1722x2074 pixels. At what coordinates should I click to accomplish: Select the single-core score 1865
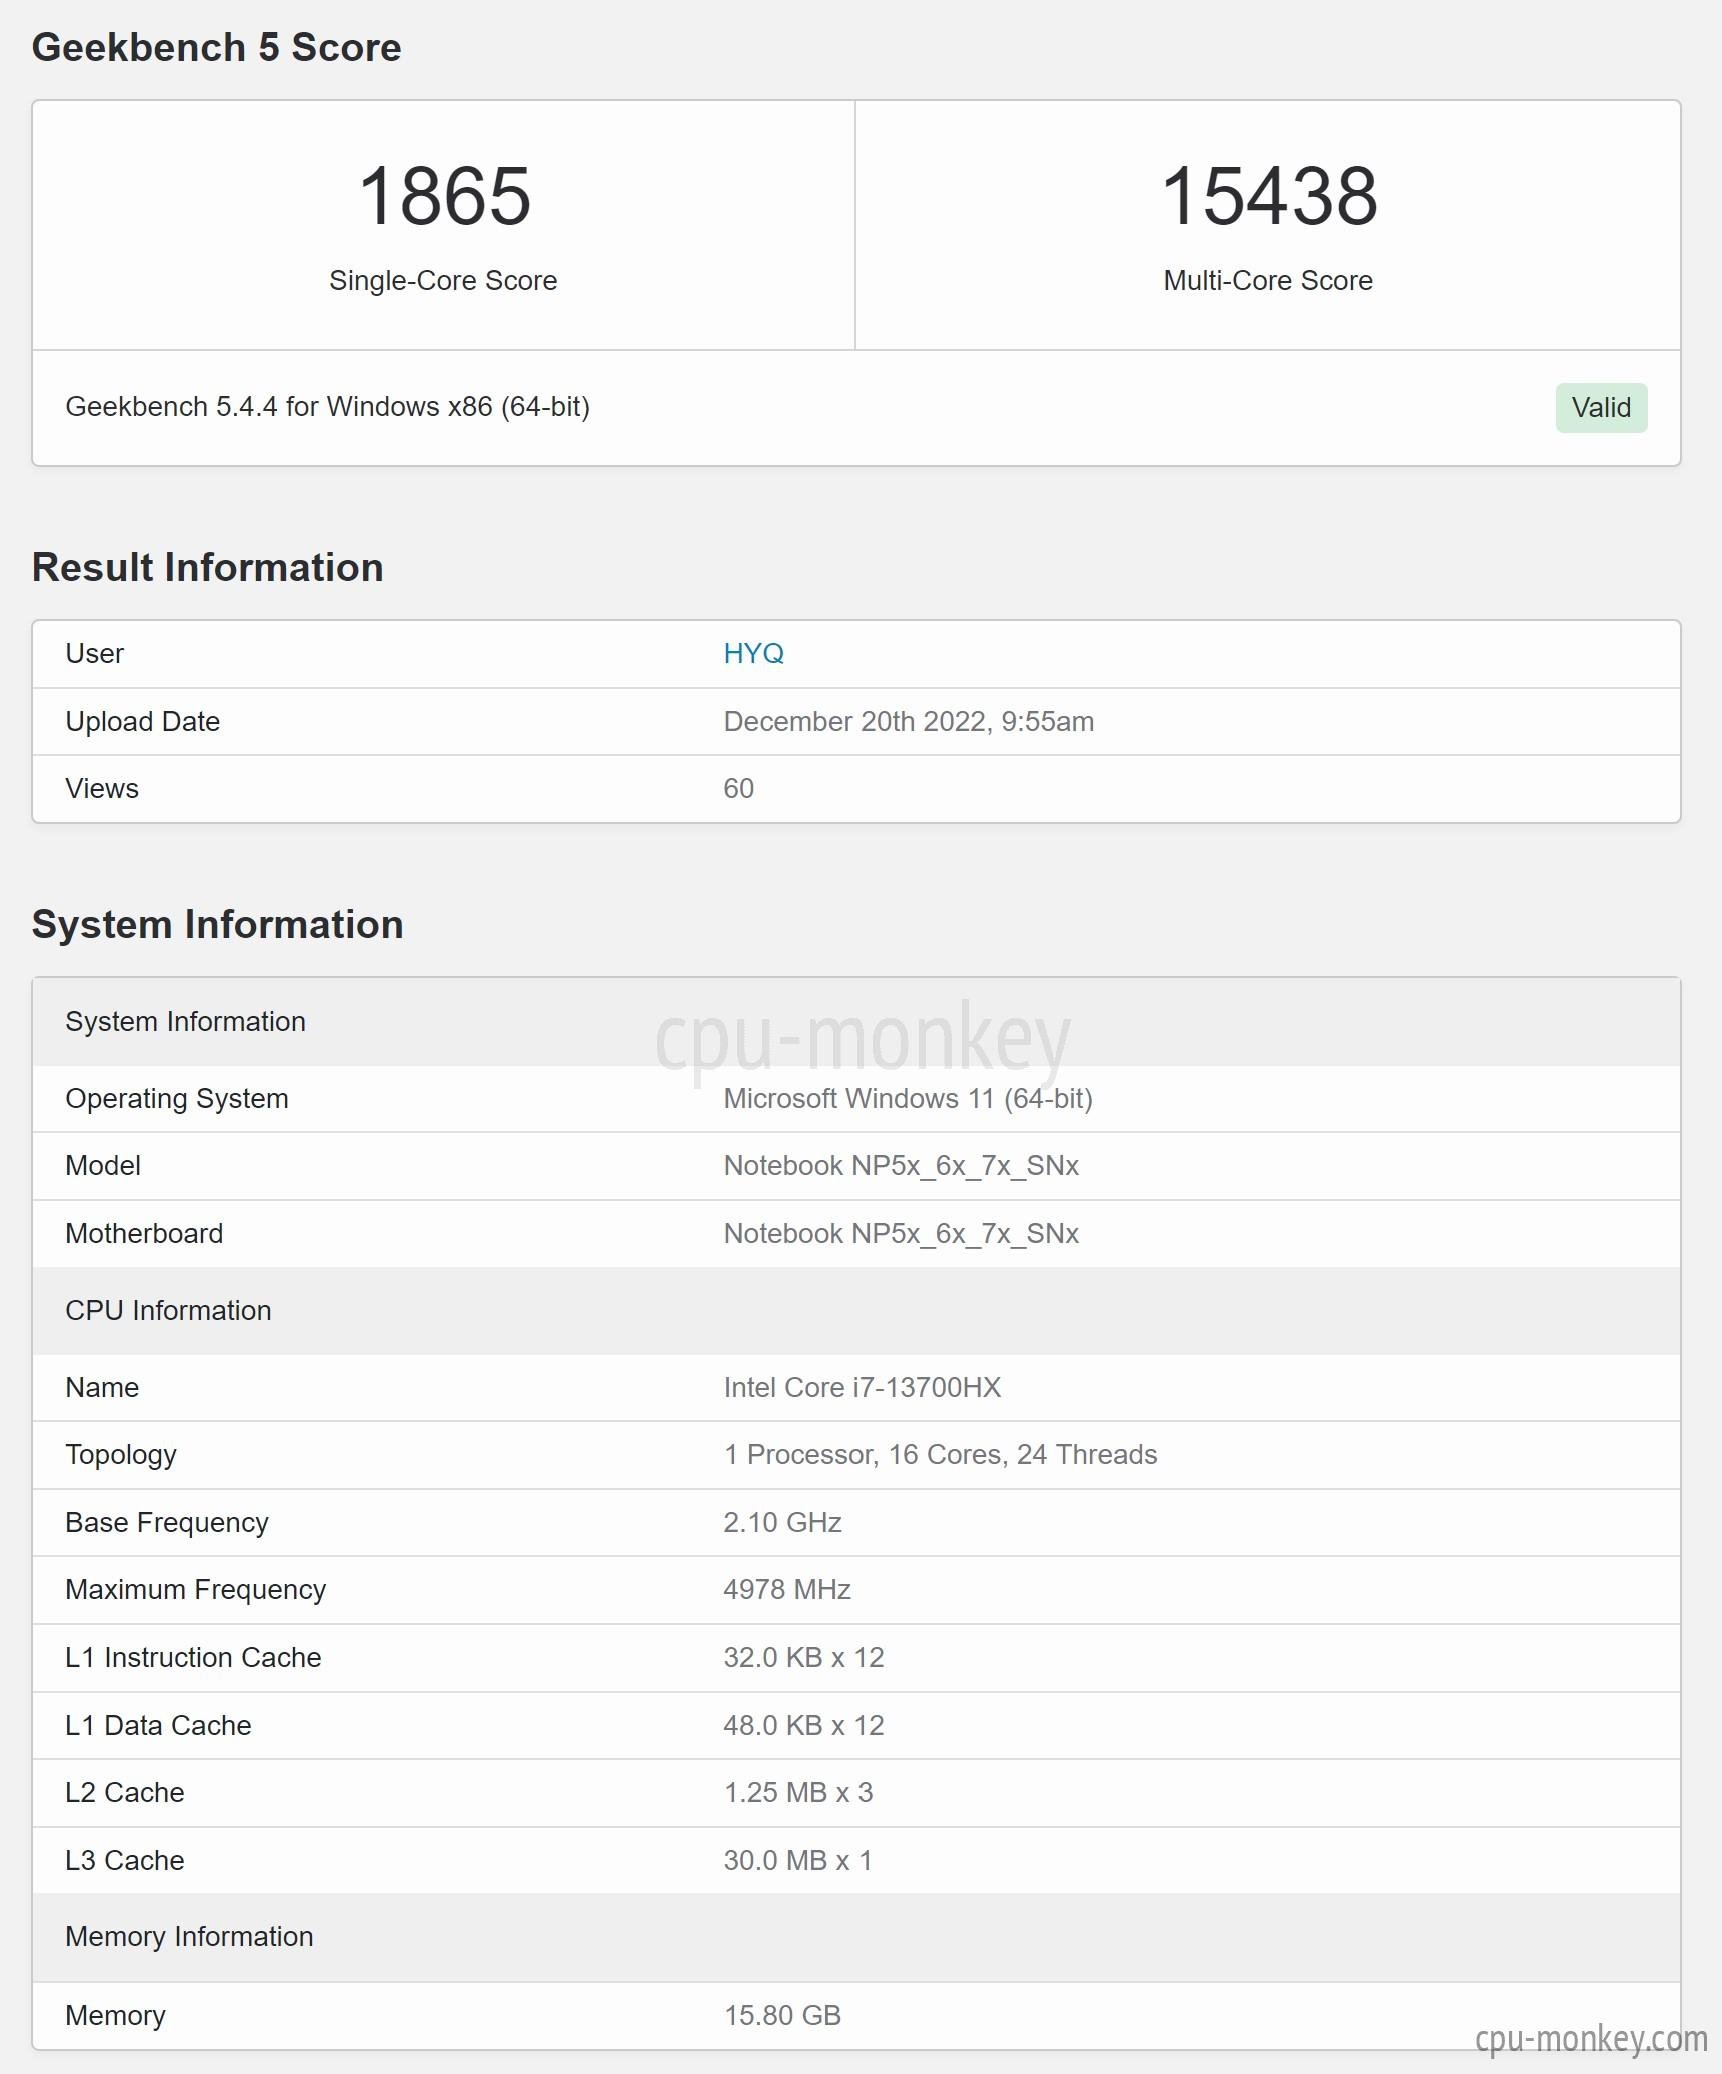click(x=444, y=196)
